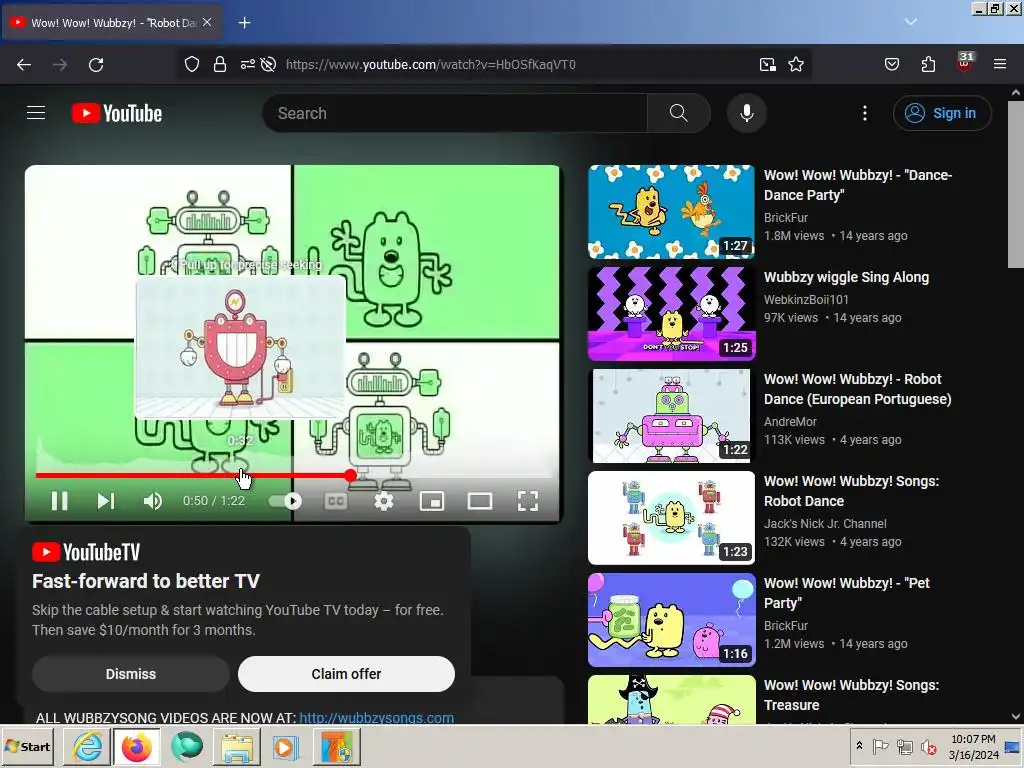Save page to Pocket

click(x=891, y=64)
